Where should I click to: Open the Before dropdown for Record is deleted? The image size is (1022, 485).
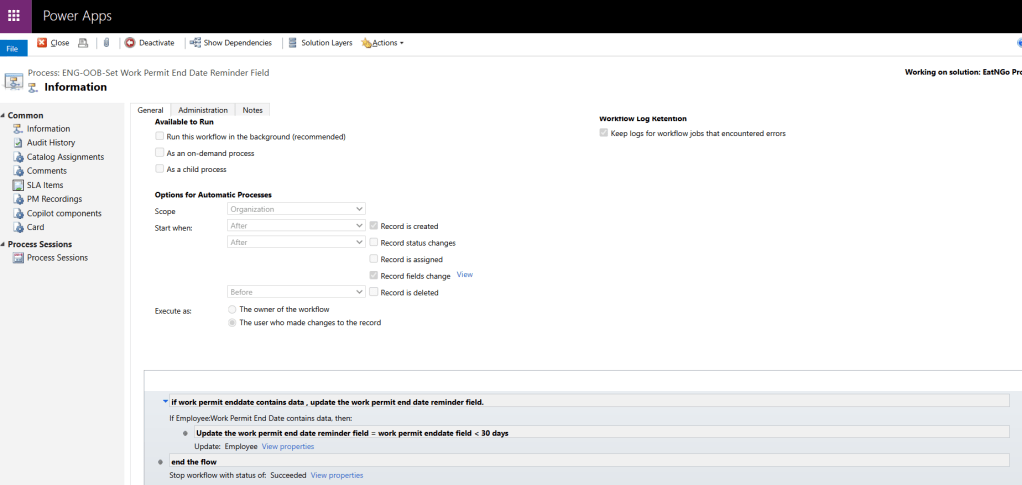pyautogui.click(x=296, y=292)
